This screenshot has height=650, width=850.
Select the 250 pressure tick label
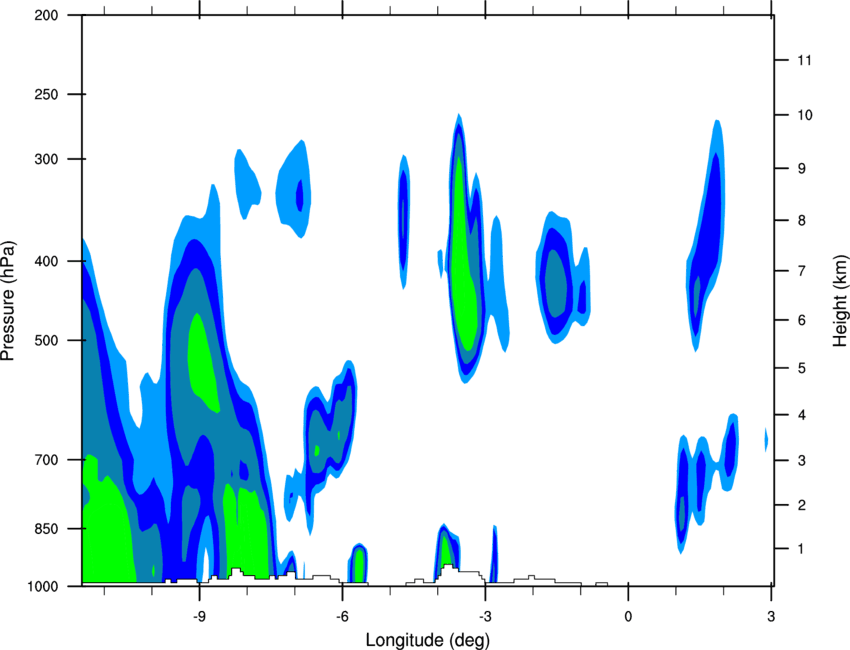tap(46, 94)
